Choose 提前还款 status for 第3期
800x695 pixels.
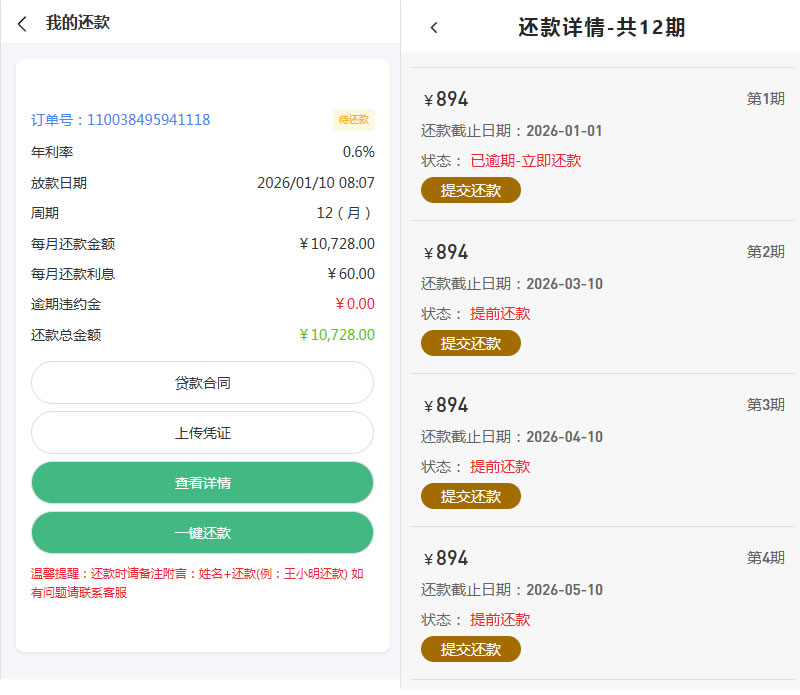click(500, 467)
